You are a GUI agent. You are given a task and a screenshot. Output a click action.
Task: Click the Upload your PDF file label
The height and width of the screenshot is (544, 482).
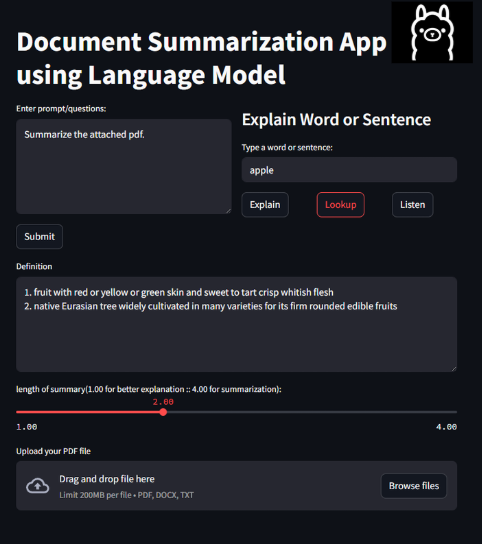53,451
